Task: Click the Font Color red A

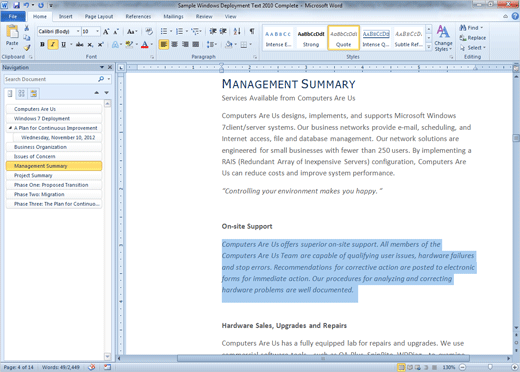Action: point(145,44)
